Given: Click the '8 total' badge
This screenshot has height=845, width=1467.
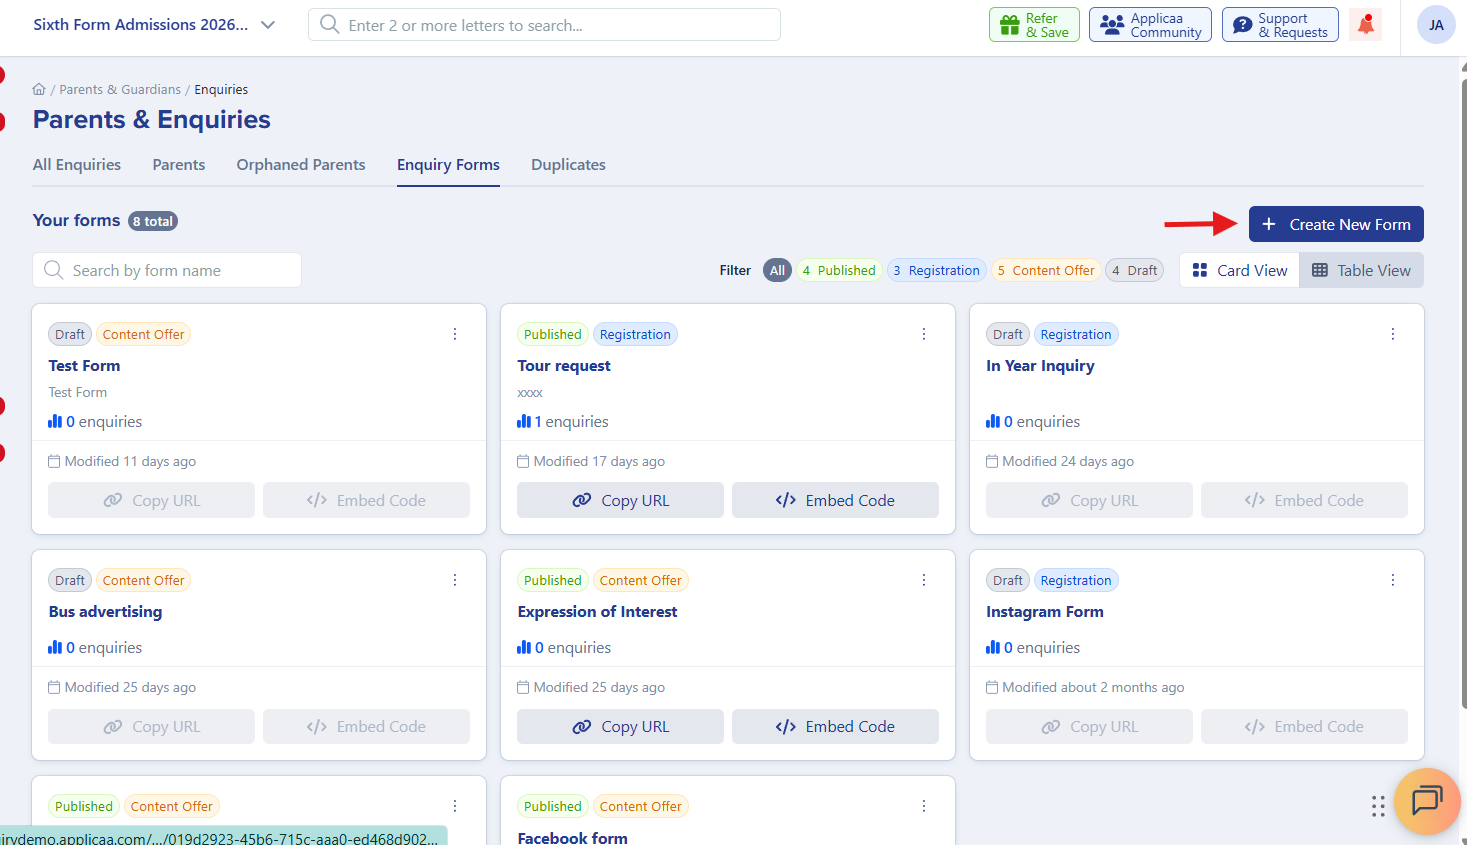Looking at the screenshot, I should click(153, 221).
